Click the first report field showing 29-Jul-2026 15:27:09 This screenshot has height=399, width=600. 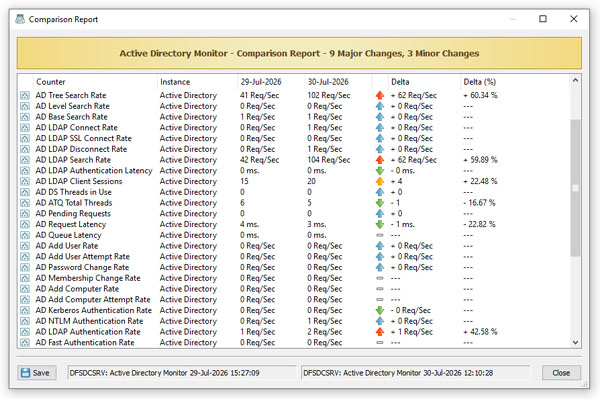[x=182, y=373]
